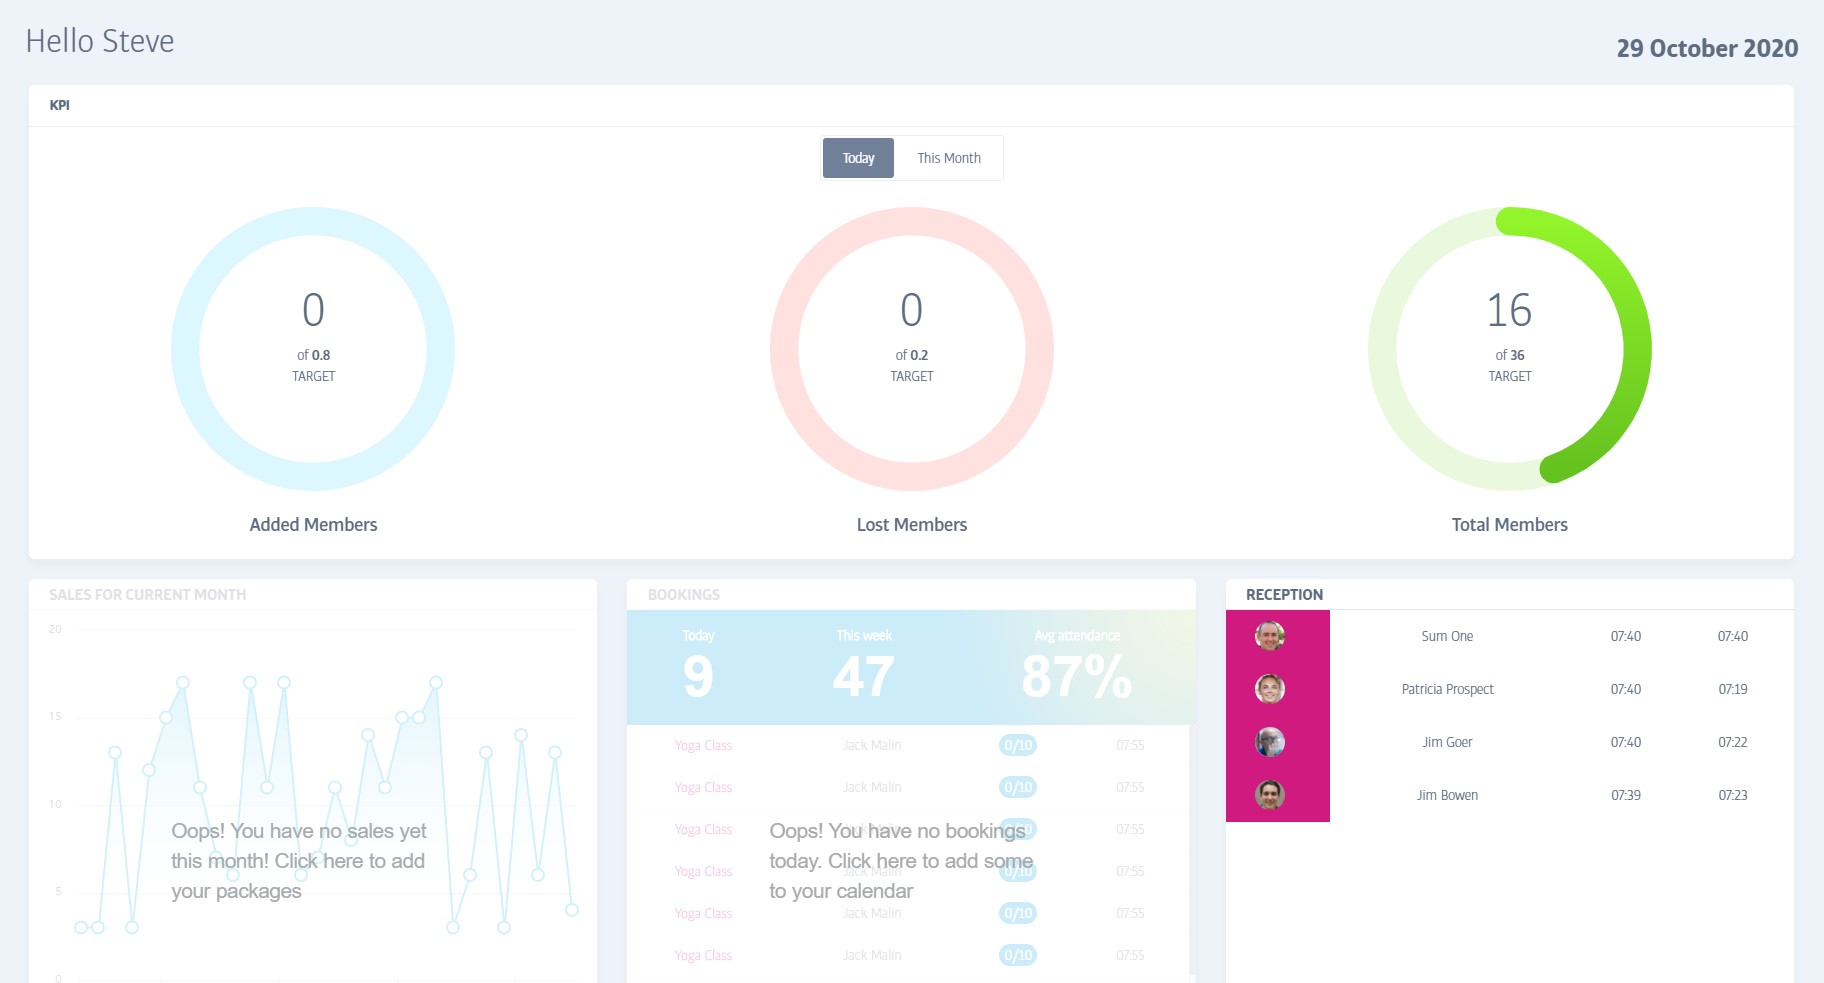Viewport: 1824px width, 983px height.
Task: Click Sum One's avatar in Reception
Action: 1270,636
